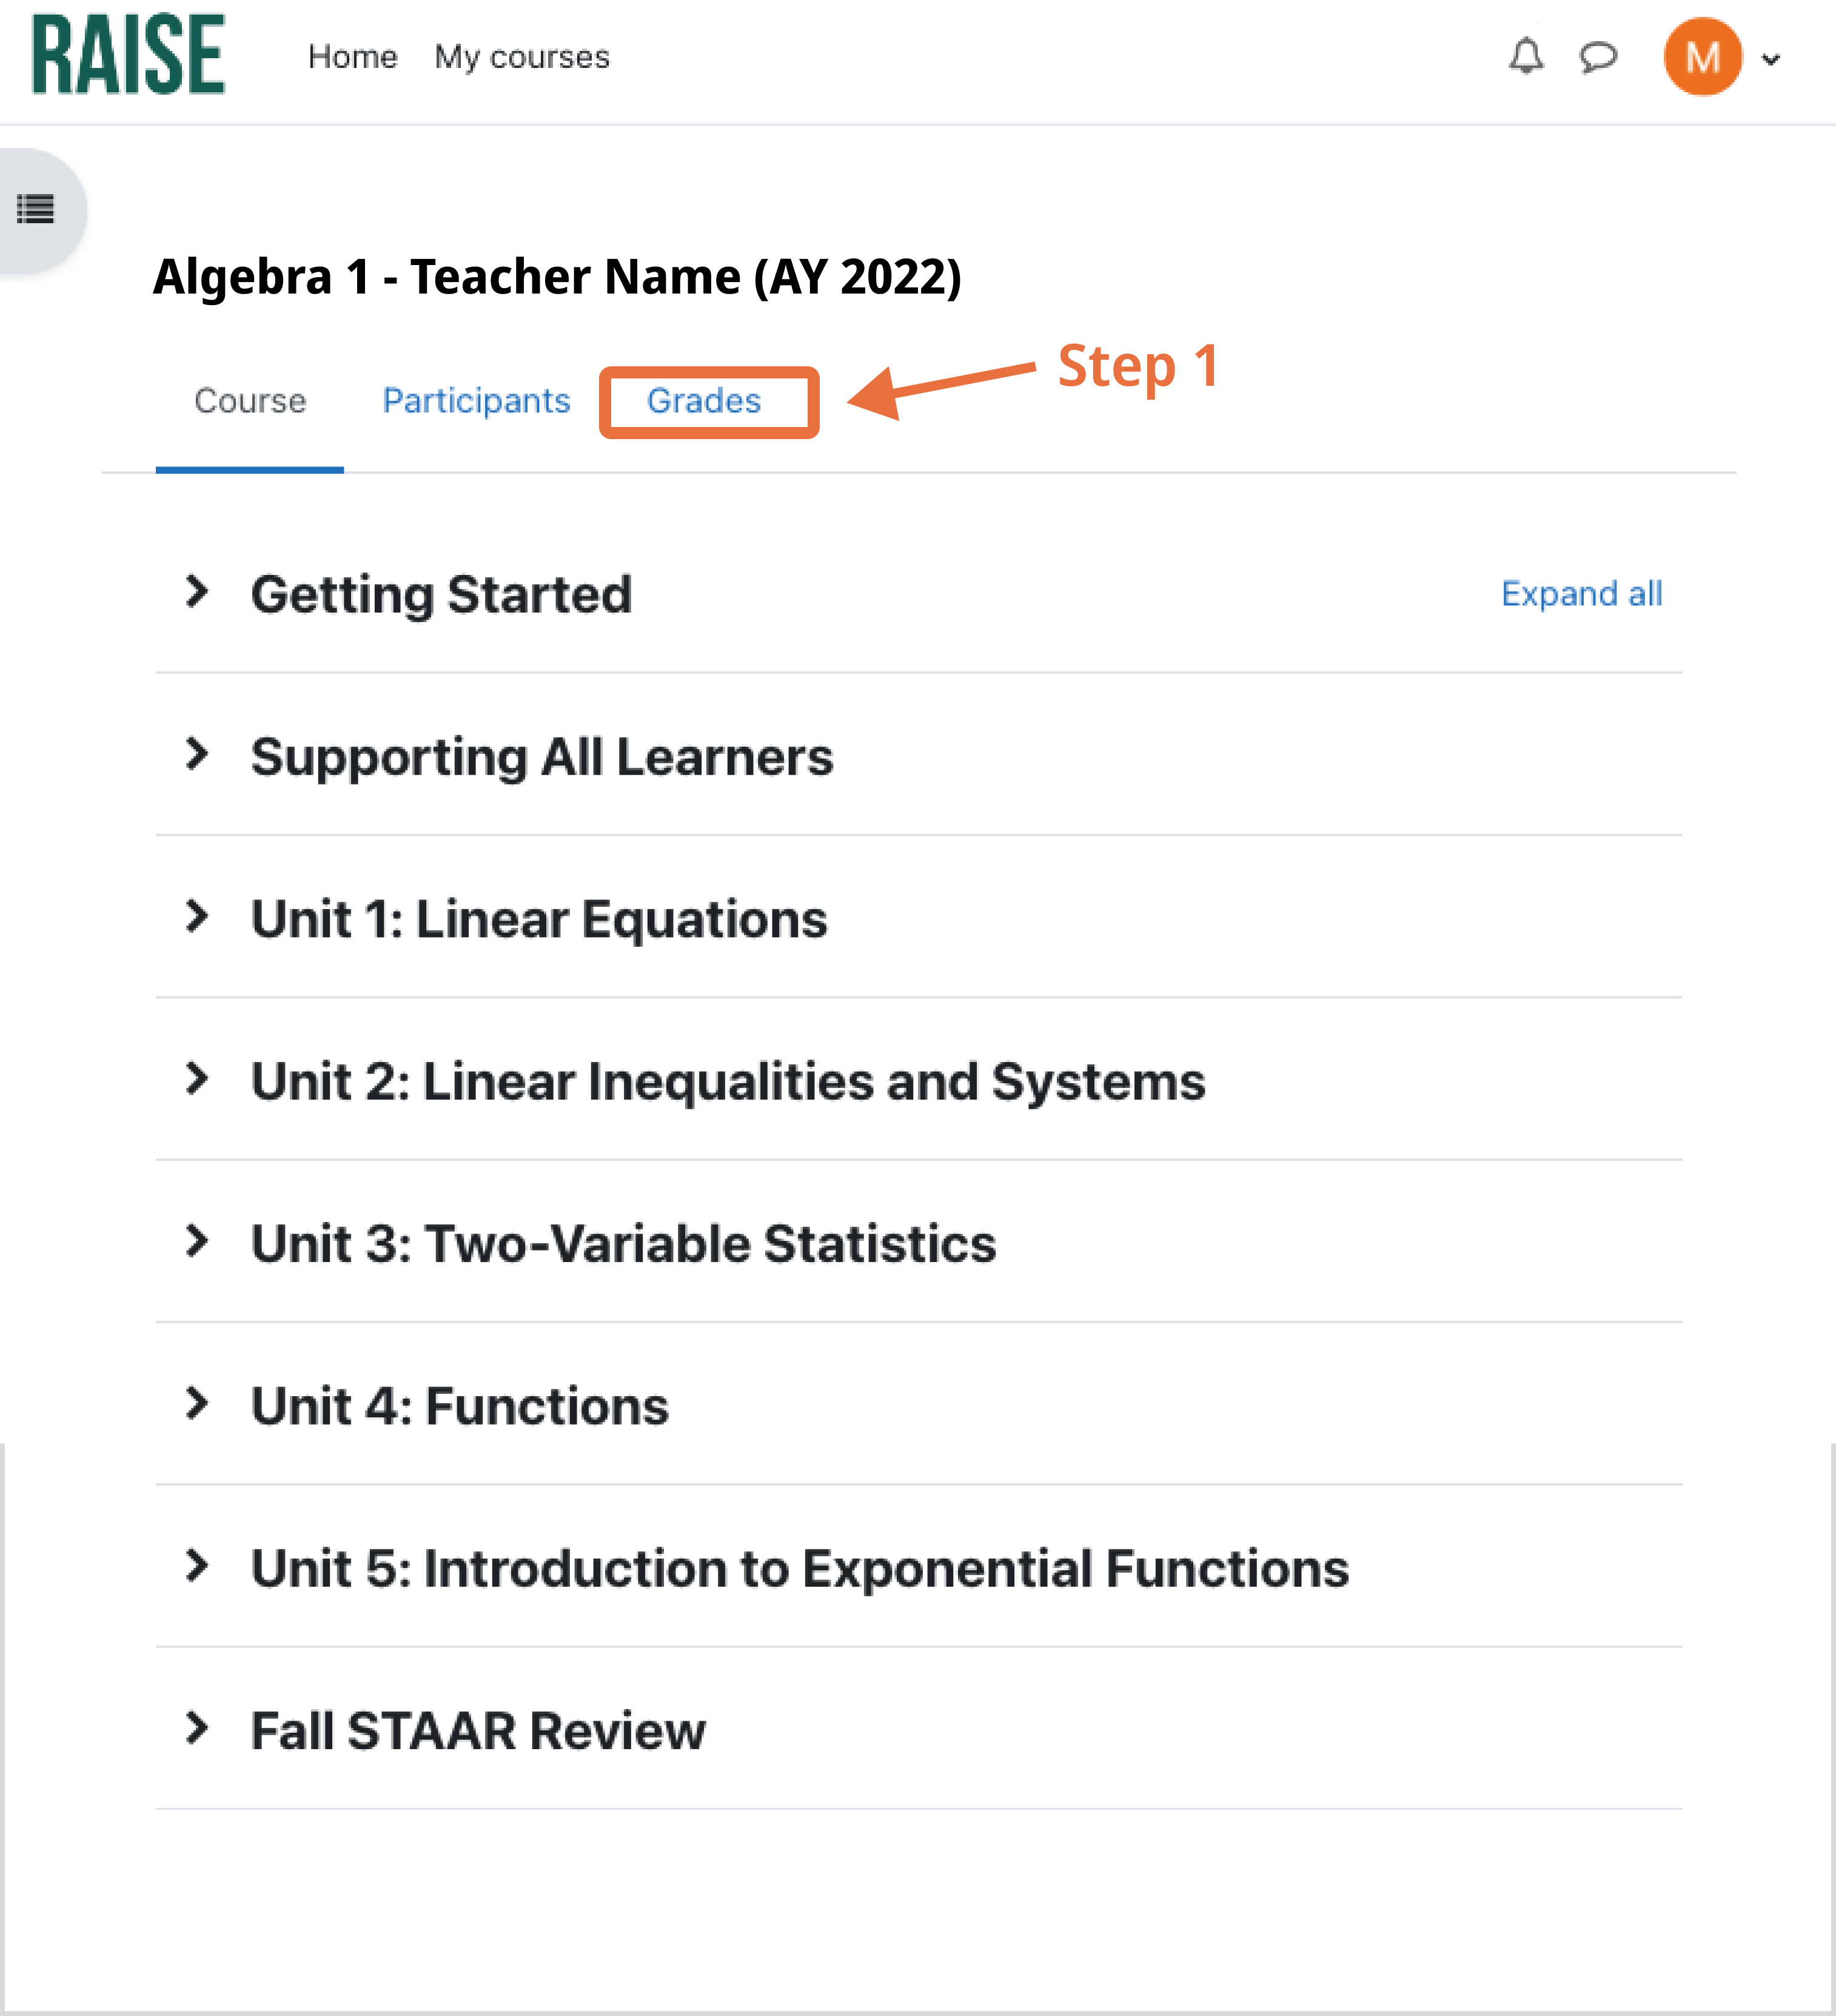Image resolution: width=1836 pixels, height=2016 pixels.
Task: Open My courses navigation link
Action: pos(521,57)
